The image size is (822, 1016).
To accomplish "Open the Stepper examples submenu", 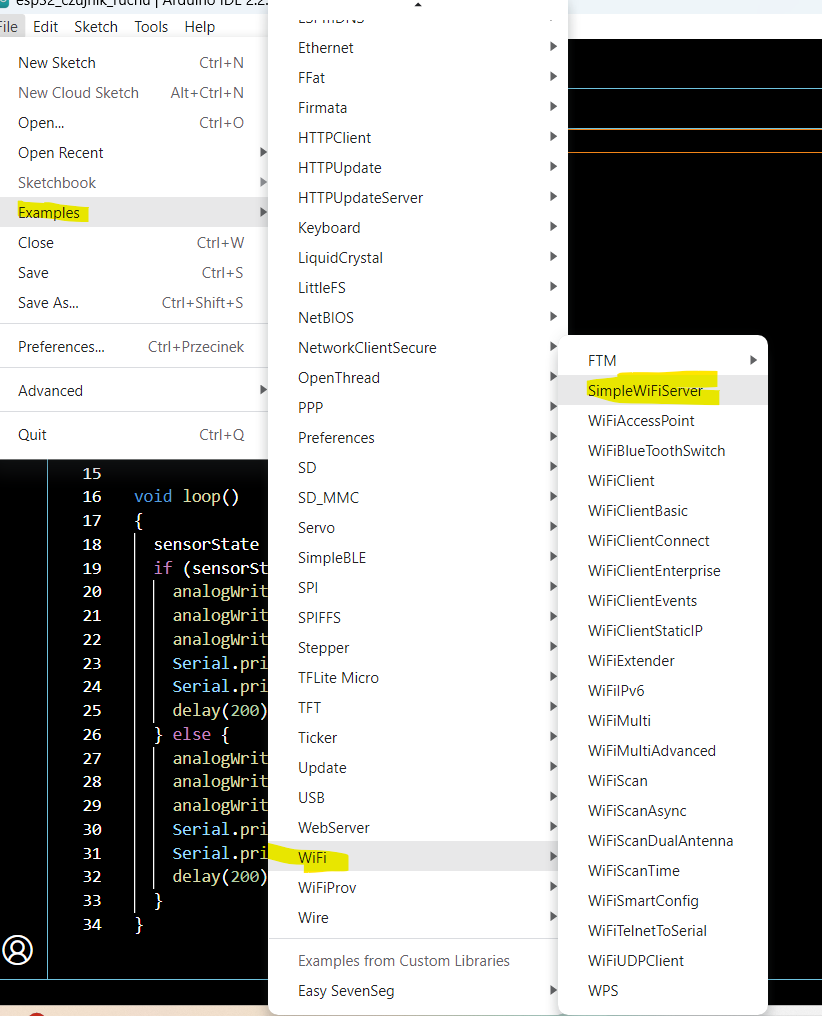I will 415,648.
